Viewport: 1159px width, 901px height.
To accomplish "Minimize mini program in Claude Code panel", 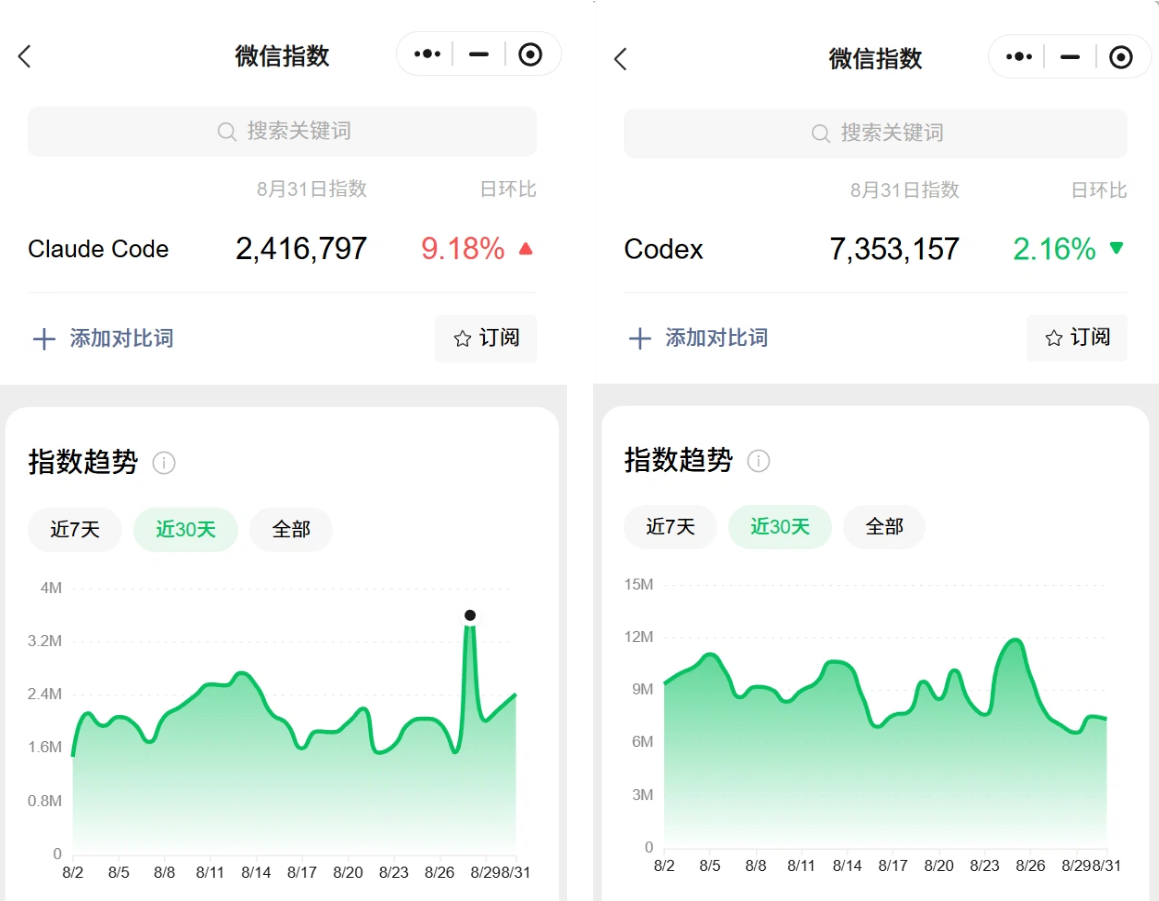I will [479, 54].
